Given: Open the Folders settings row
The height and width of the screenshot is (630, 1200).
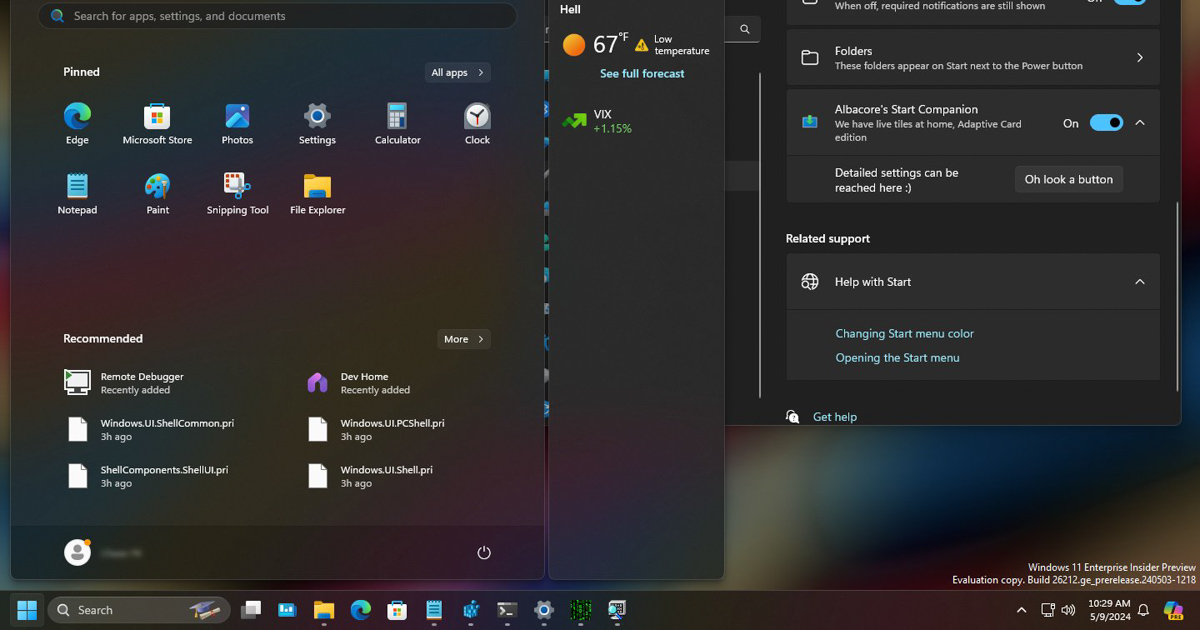Looking at the screenshot, I should pyautogui.click(x=973, y=58).
